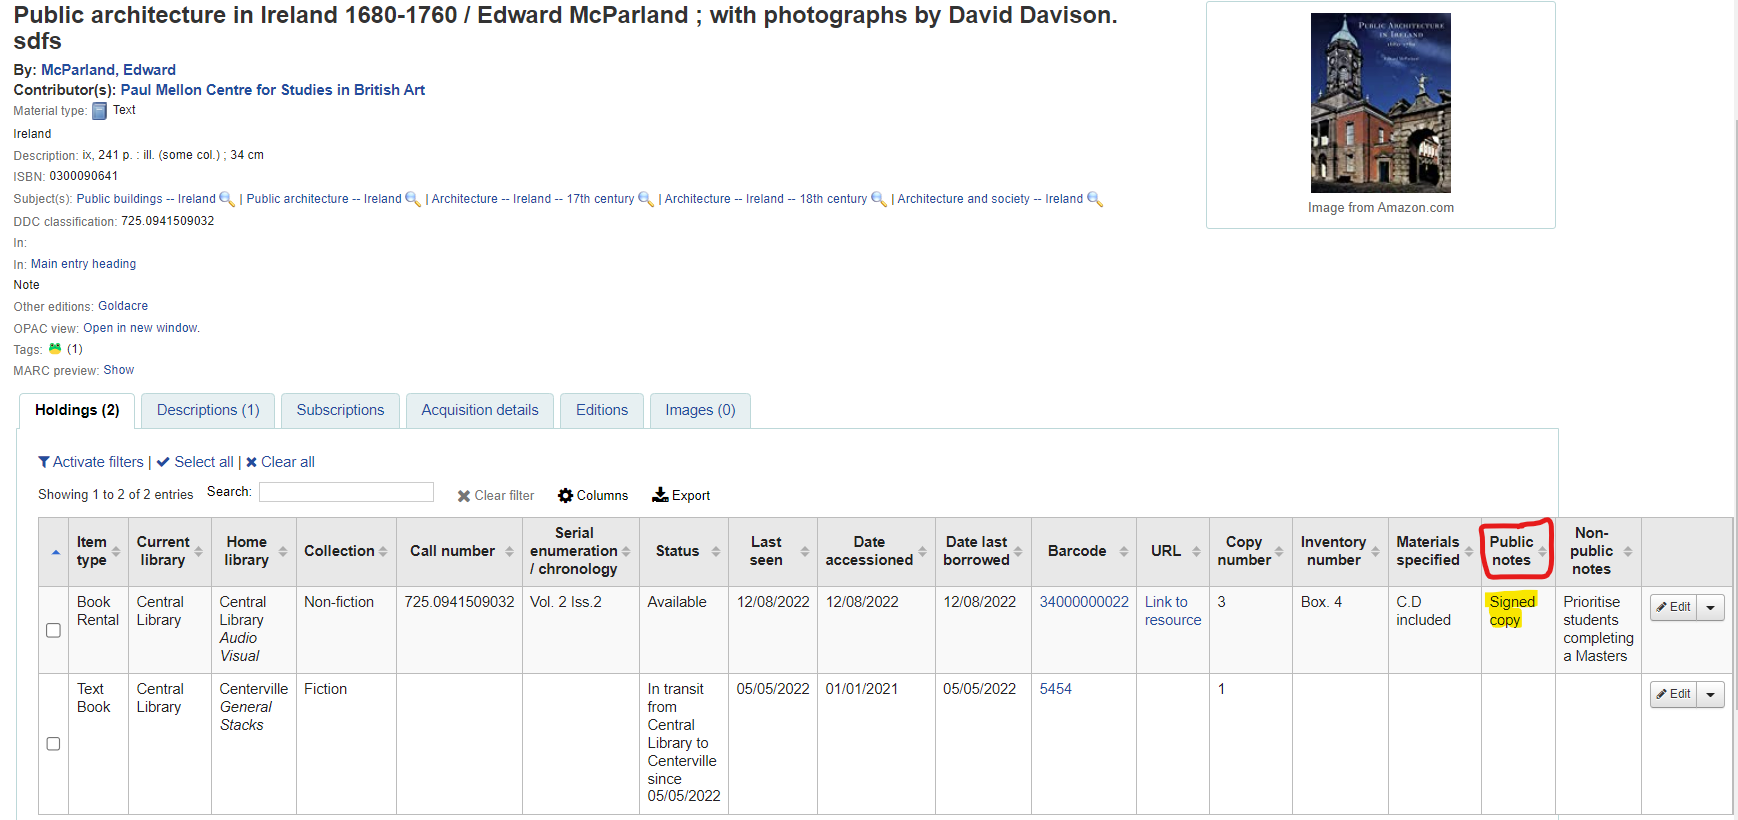Click the holdings Search input field
The width and height of the screenshot is (1738, 820).
click(346, 492)
